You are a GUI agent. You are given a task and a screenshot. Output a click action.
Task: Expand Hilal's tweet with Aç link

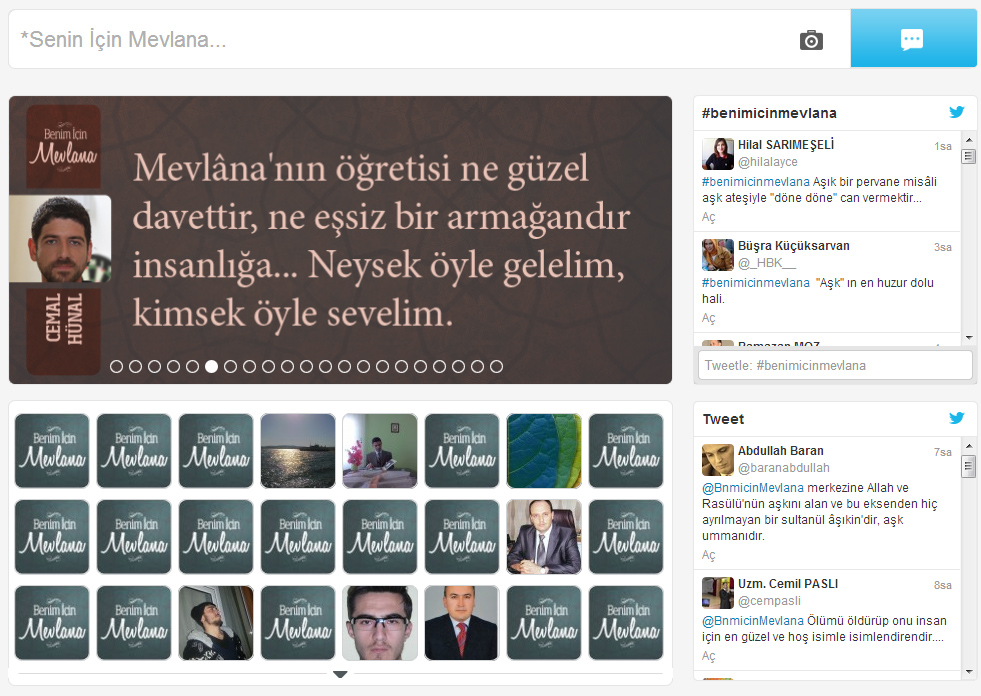point(708,217)
